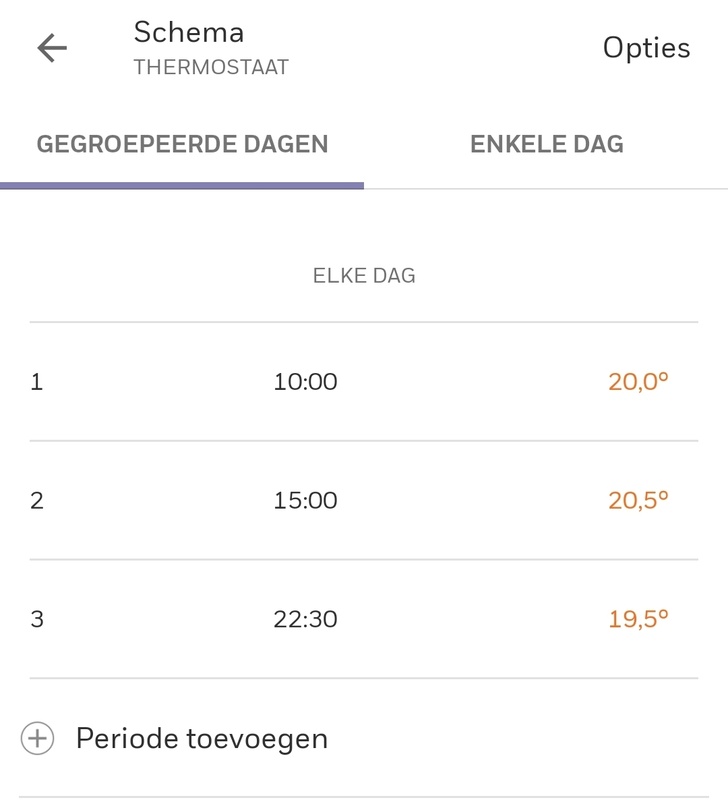Tap the back arrow icon

52,48
